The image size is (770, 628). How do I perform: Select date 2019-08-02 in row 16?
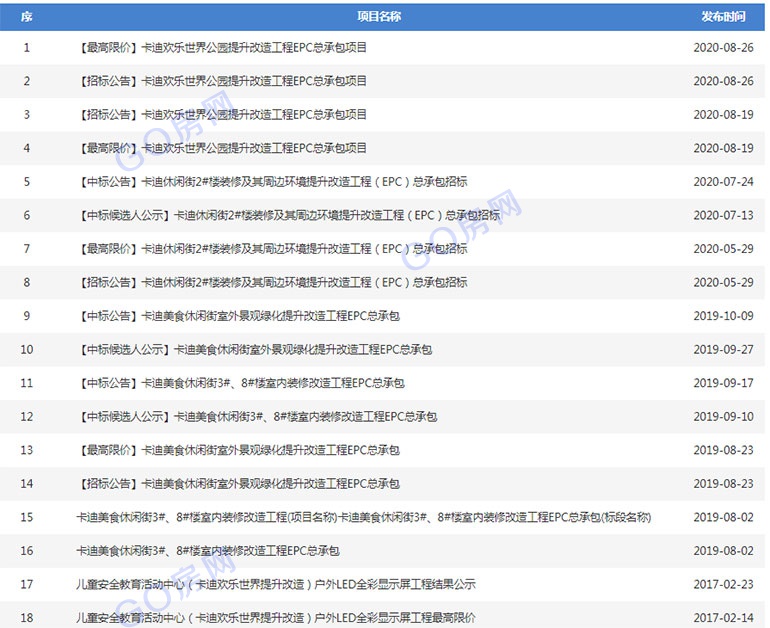(x=723, y=550)
